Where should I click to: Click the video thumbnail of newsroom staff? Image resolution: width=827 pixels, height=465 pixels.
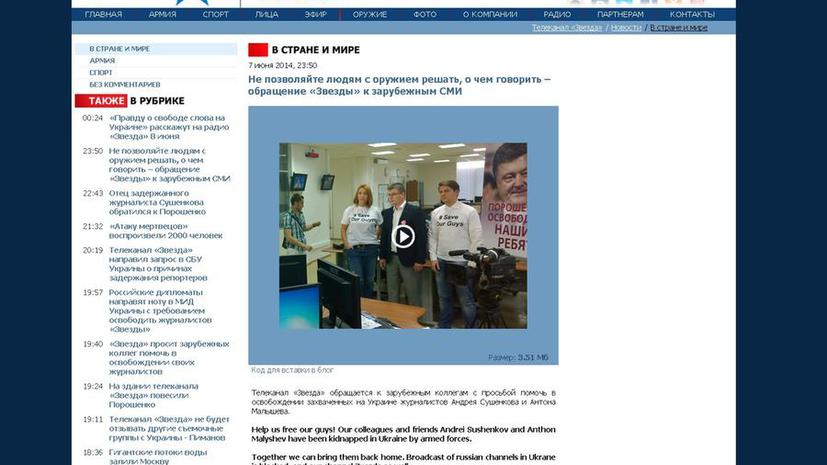point(403,236)
